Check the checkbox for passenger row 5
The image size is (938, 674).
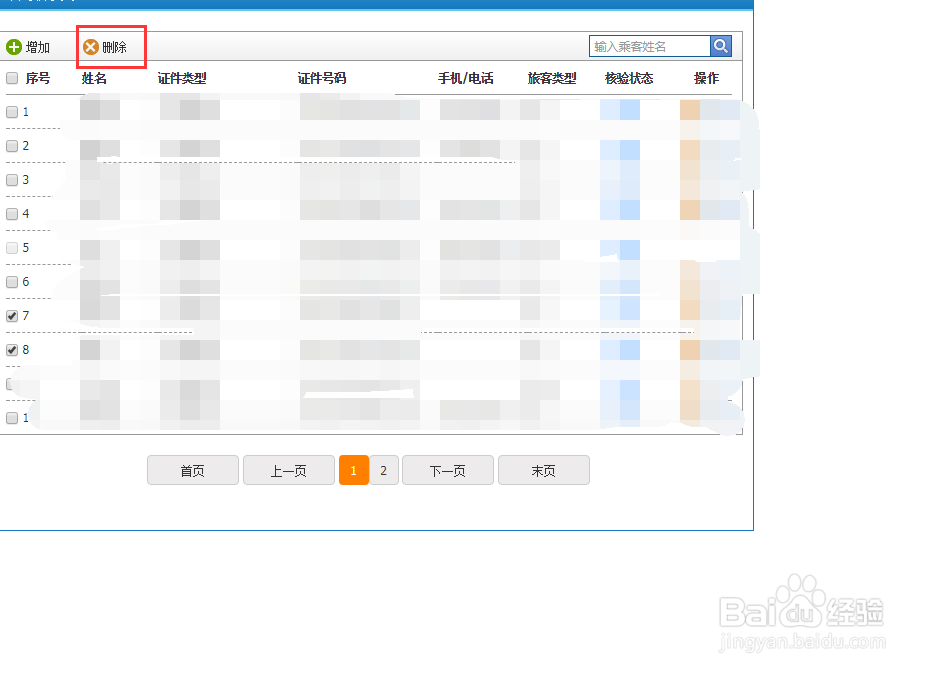pyautogui.click(x=12, y=248)
